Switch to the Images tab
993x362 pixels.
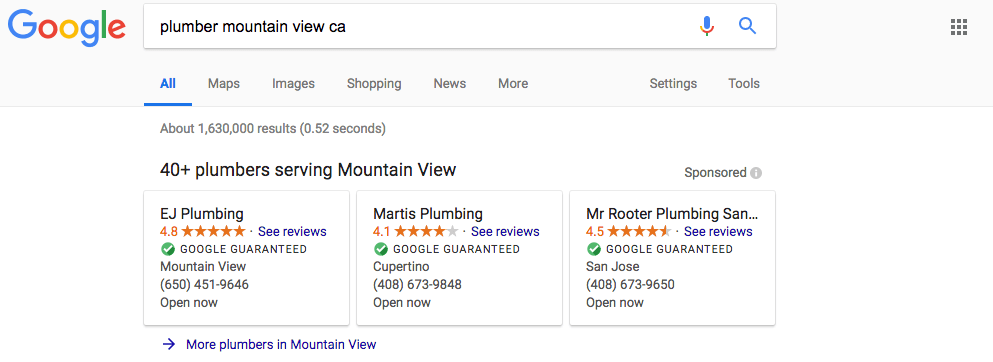click(x=293, y=84)
